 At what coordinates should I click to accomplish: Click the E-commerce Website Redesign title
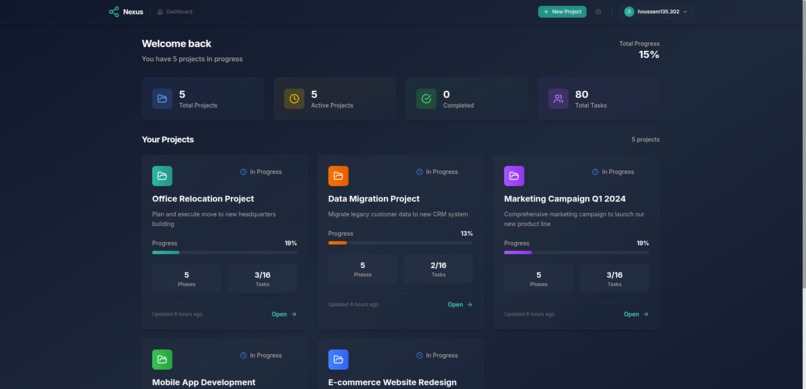392,382
